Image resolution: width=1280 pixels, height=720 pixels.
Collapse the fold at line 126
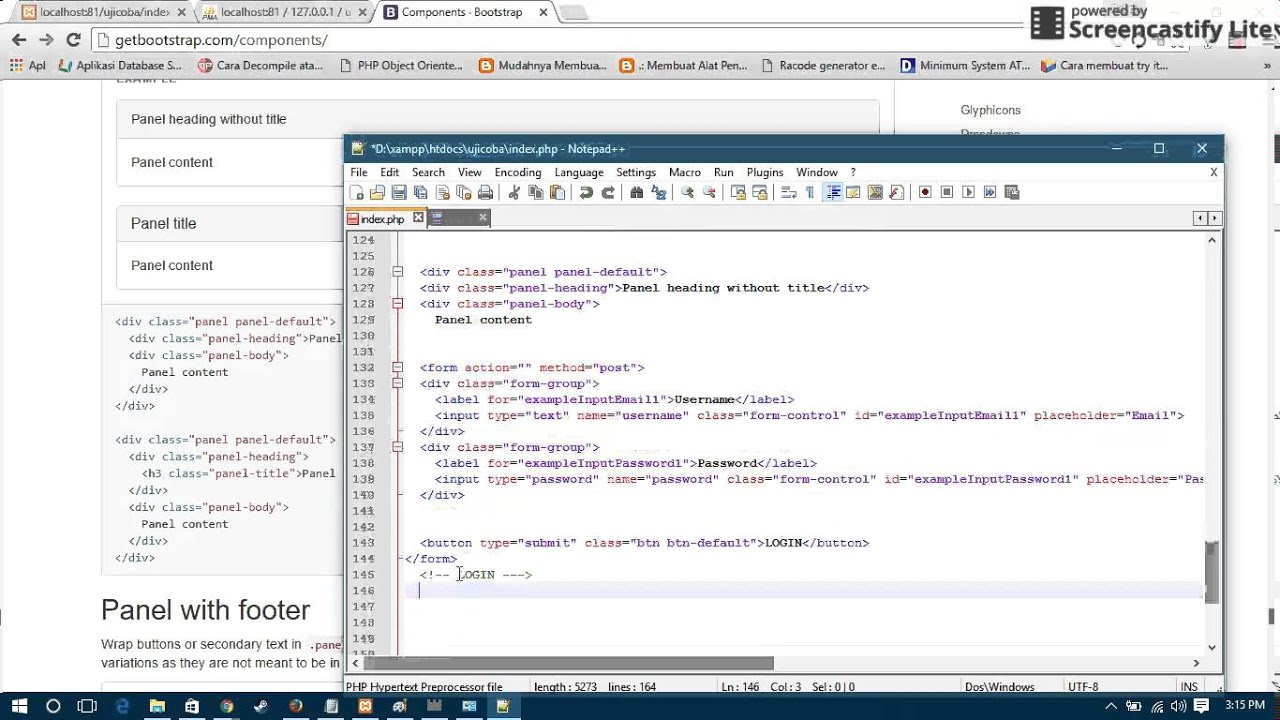coord(397,272)
